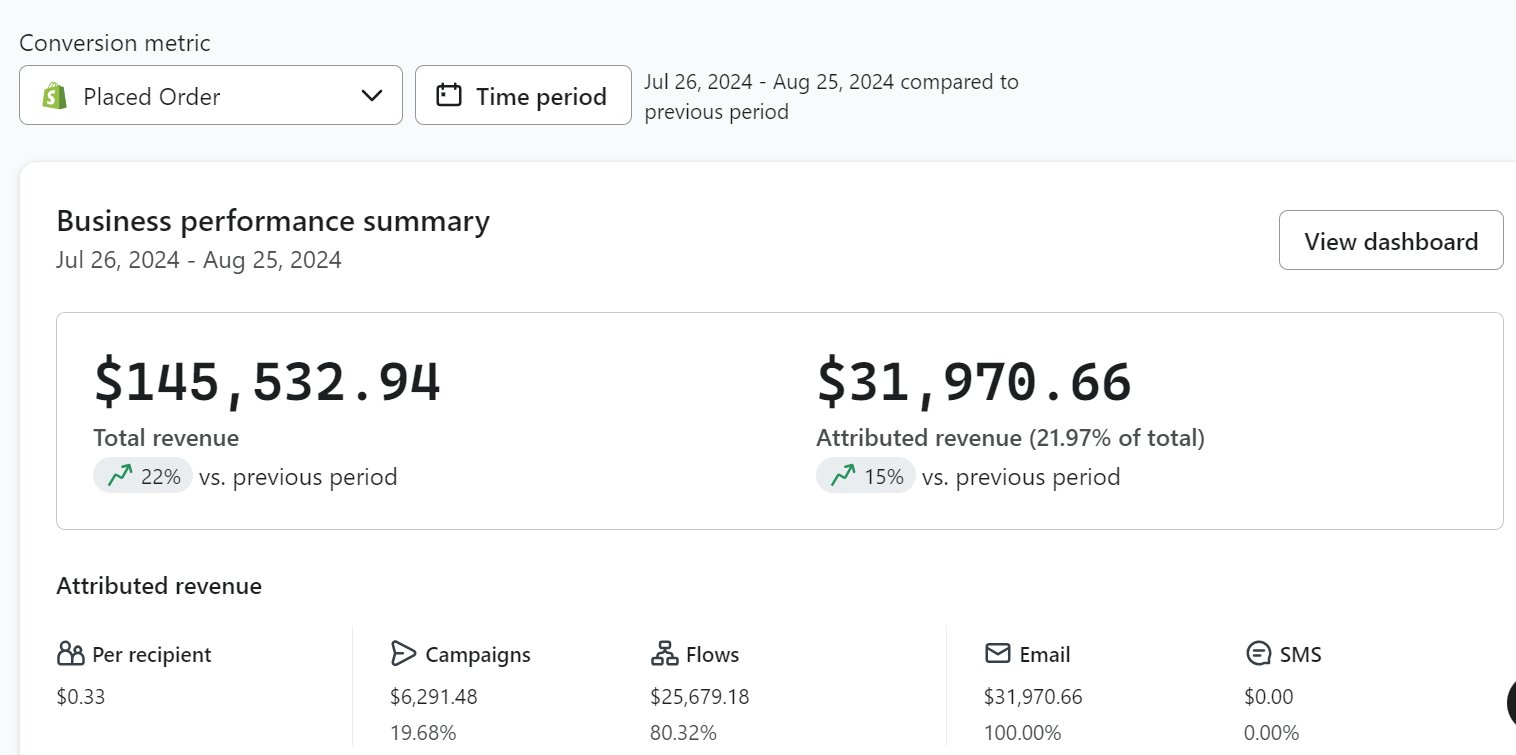This screenshot has width=1516, height=755.
Task: Open the Time period picker
Action: coord(523,95)
